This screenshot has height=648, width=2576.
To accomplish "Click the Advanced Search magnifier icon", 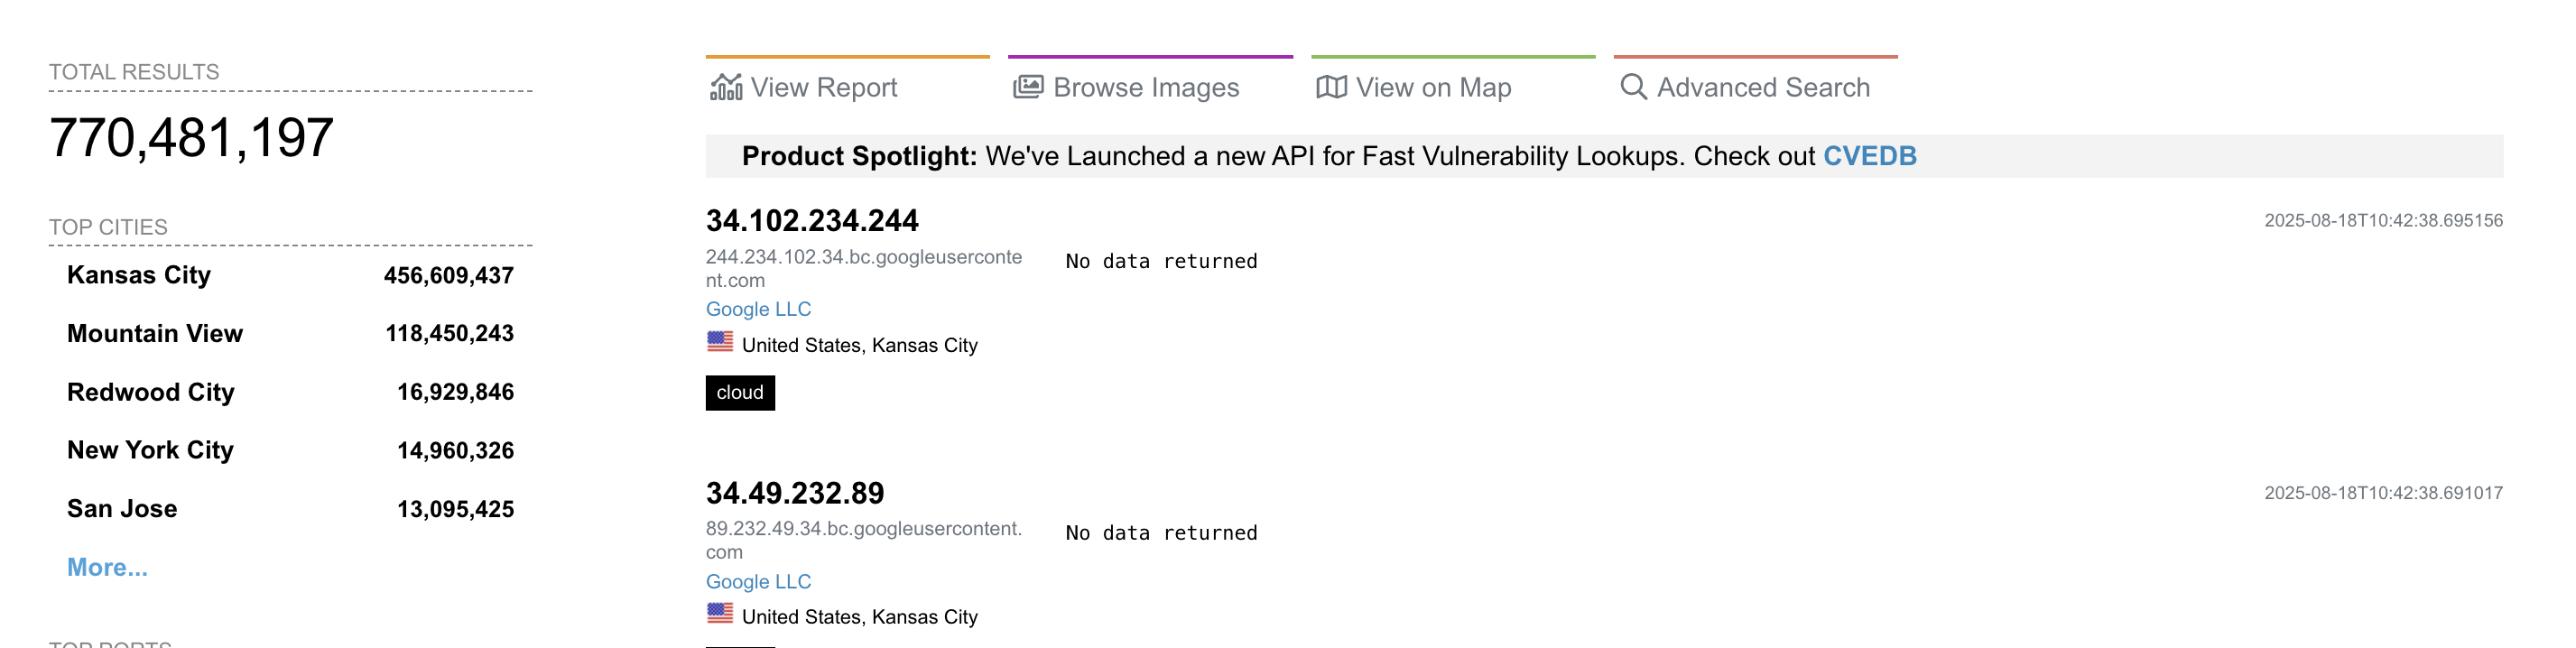I will 1633,88.
